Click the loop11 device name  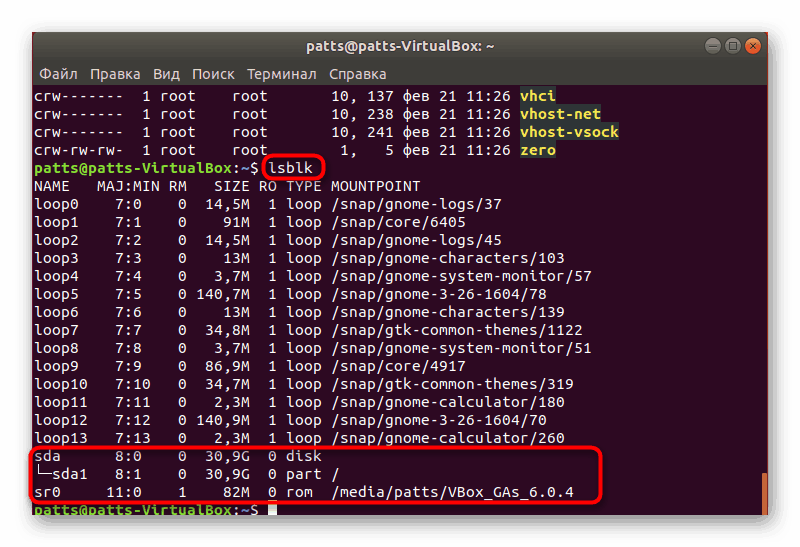61,402
